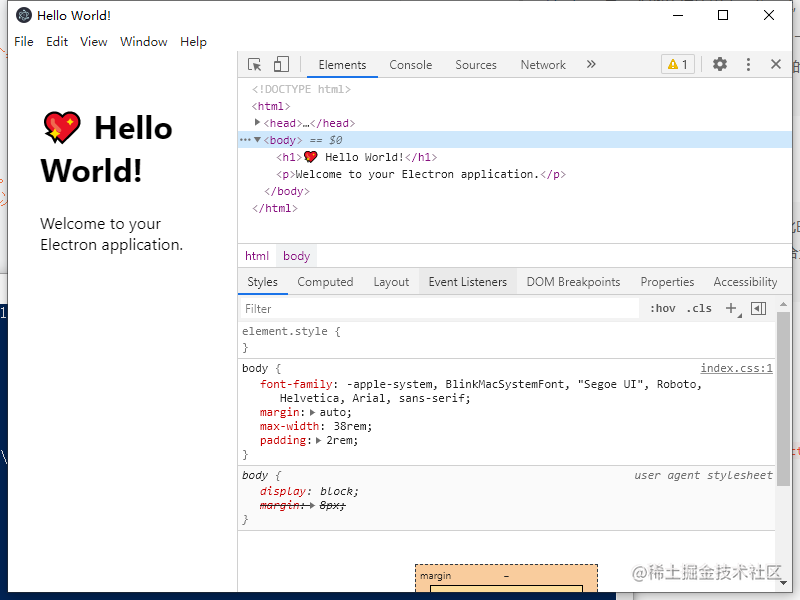
Task: Open the Help menu
Action: 193,42
